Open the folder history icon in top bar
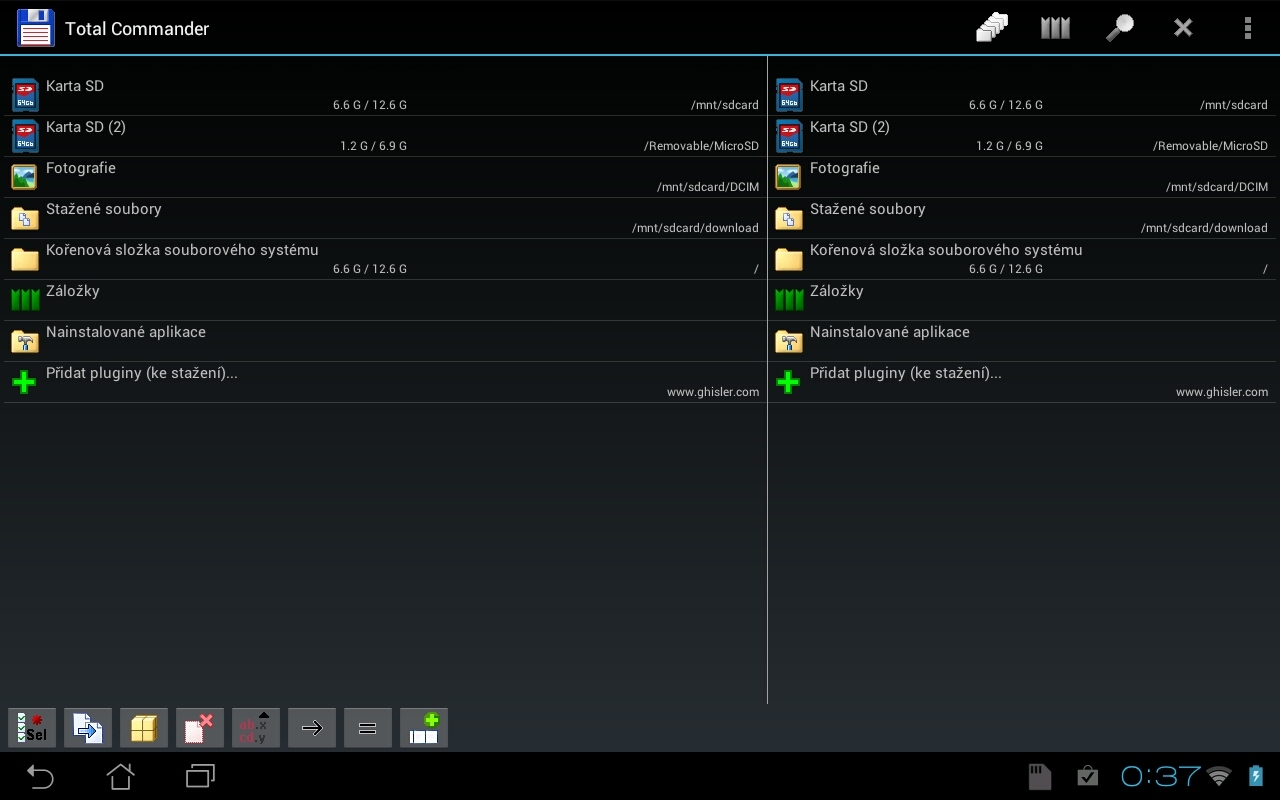 991,28
